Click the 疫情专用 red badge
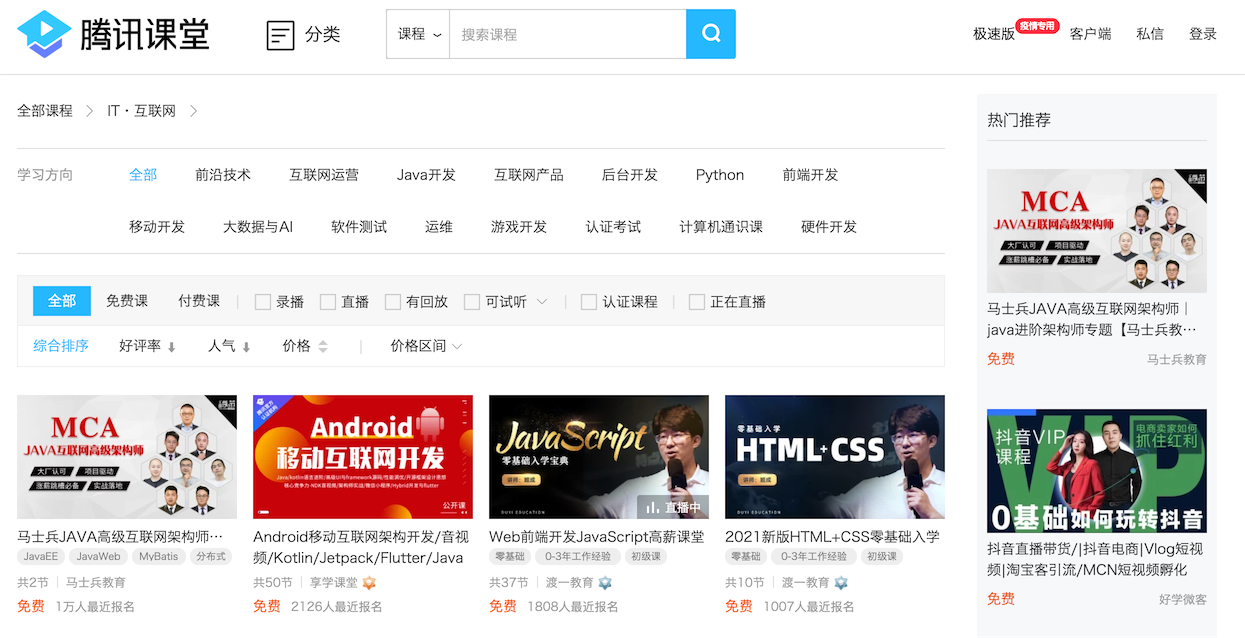Viewport: 1245px width, 638px height. (x=1037, y=26)
